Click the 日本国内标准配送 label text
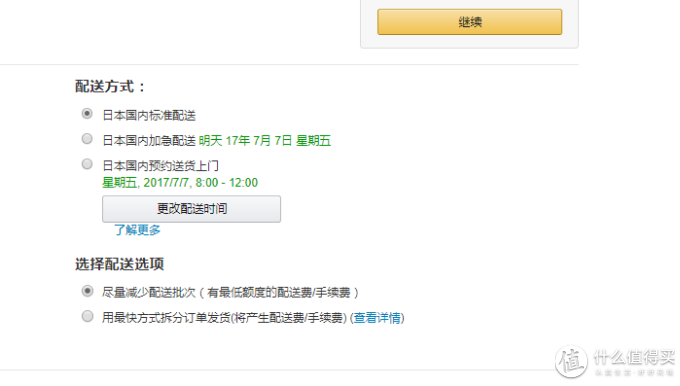 (149, 115)
